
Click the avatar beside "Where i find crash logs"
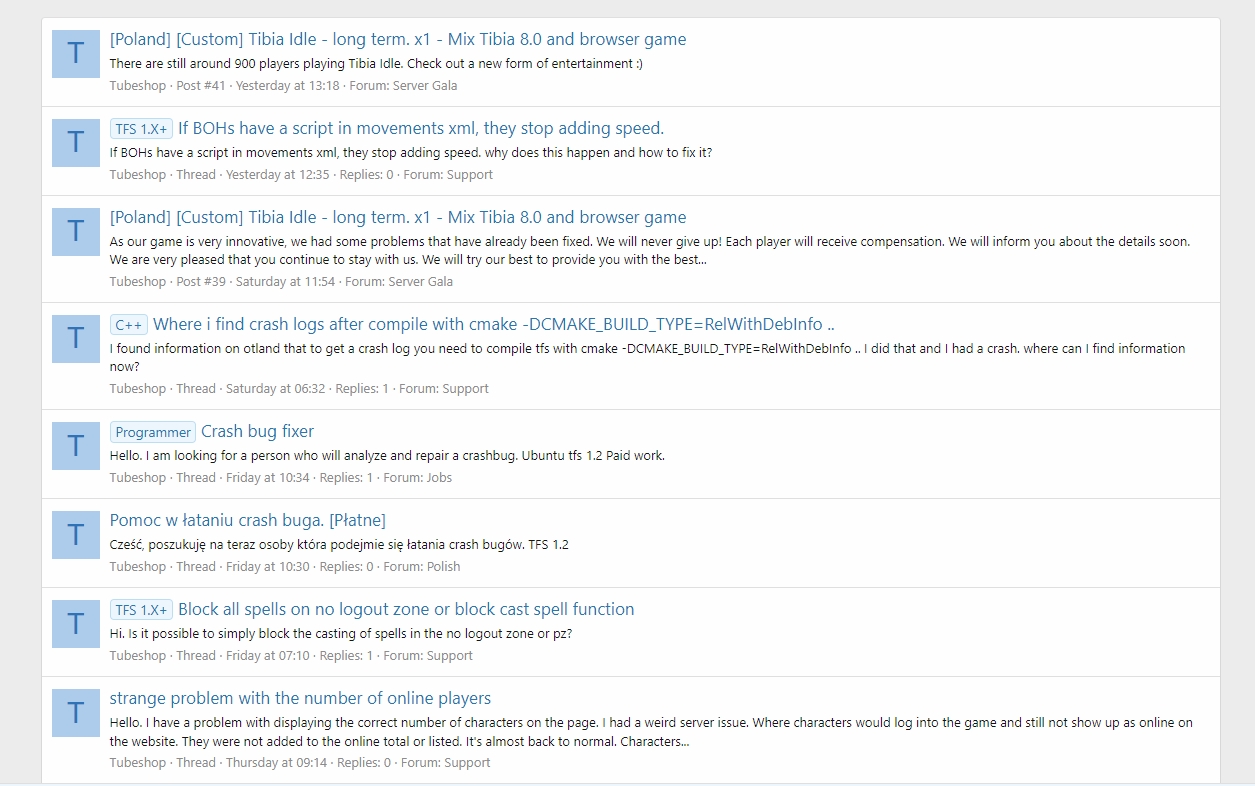[76, 339]
